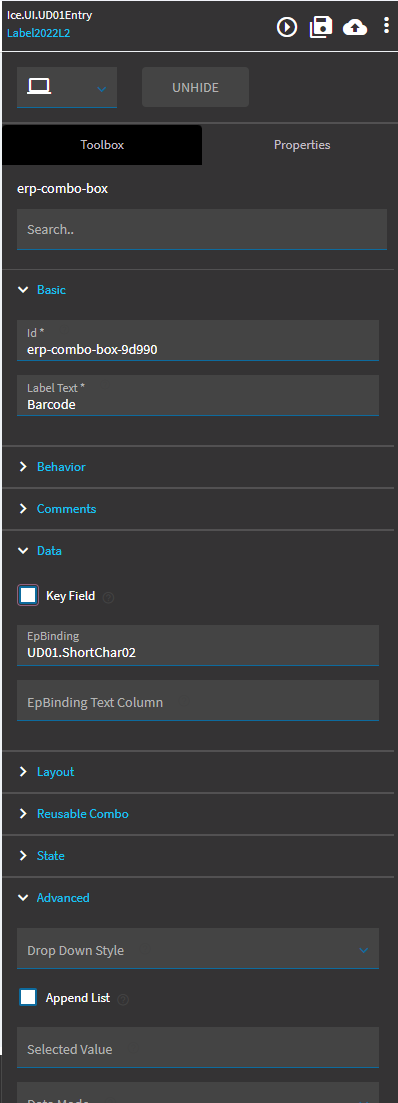The image size is (398, 1103).
Task: Open the device type dropdown arrow
Action: coord(101,89)
